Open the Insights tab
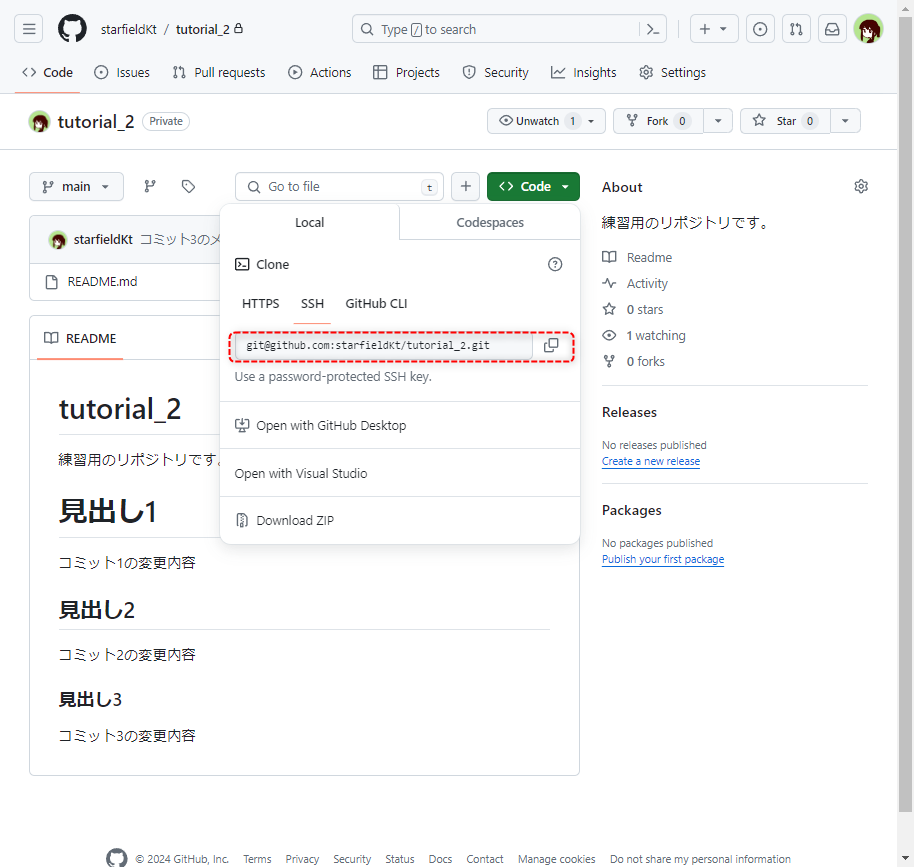 [x=583, y=72]
